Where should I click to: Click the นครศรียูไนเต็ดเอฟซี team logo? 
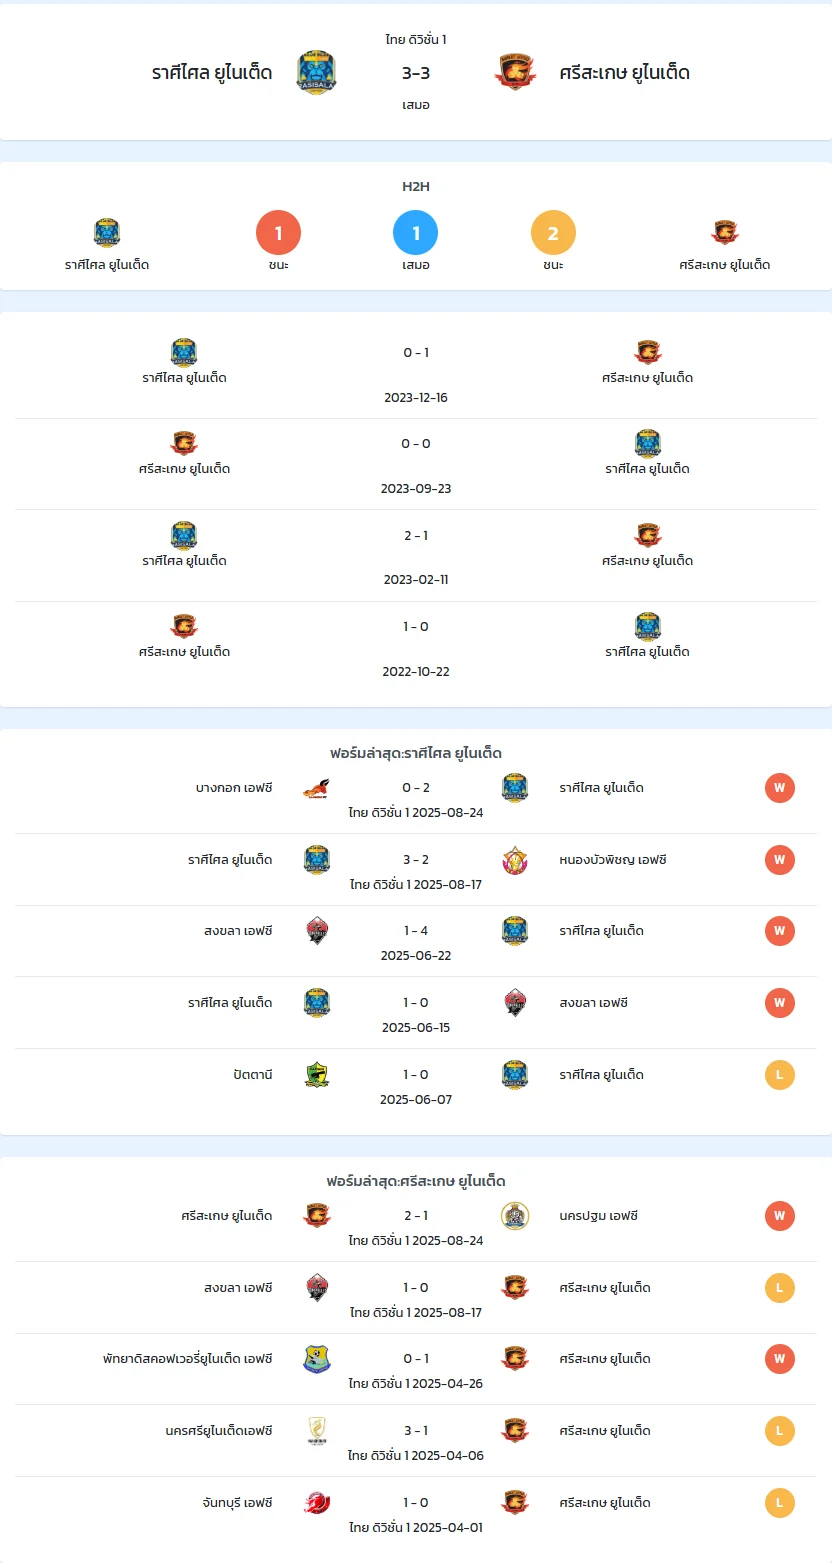(317, 1431)
